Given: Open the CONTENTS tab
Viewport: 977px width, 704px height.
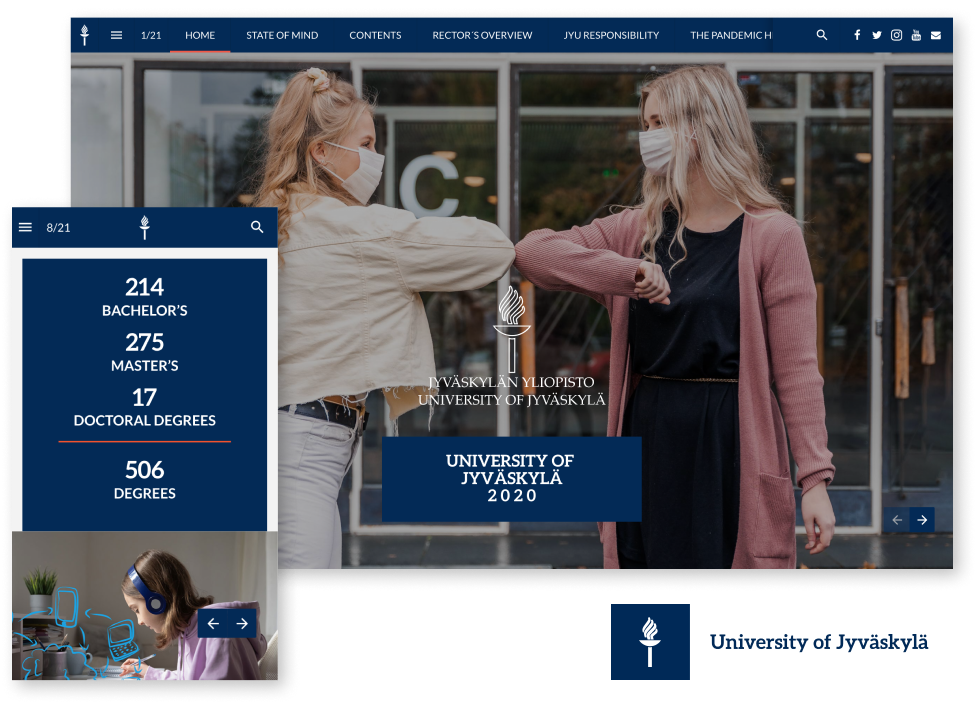Looking at the screenshot, I should point(375,35).
